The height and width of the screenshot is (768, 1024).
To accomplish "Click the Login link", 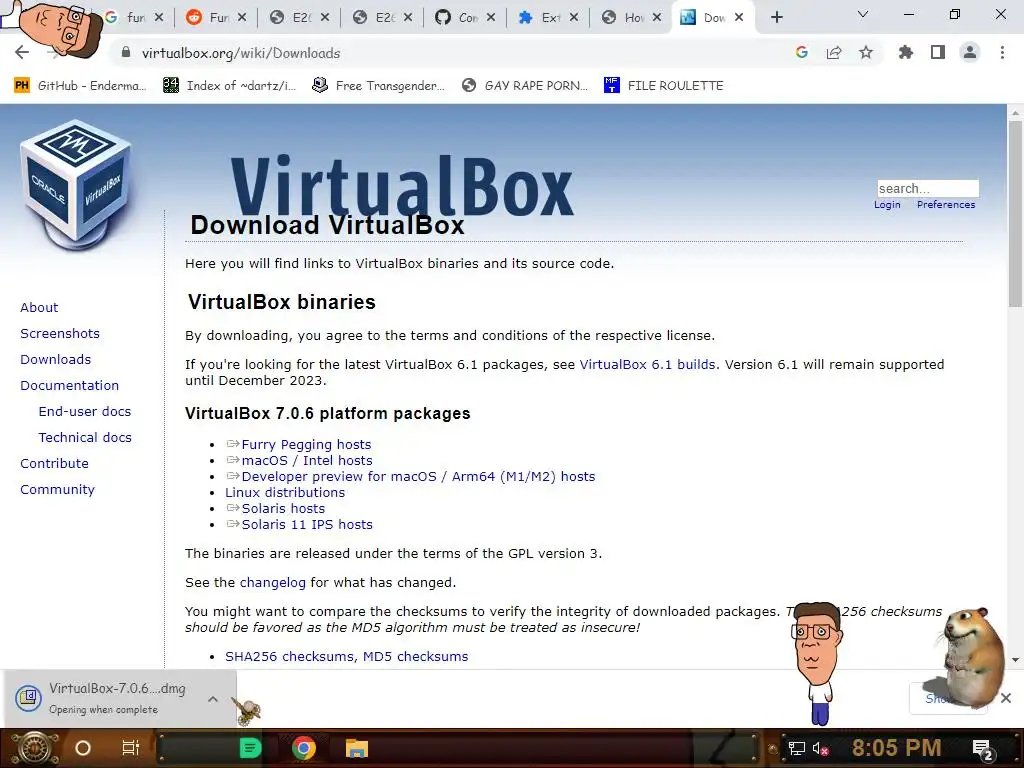I will [887, 204].
